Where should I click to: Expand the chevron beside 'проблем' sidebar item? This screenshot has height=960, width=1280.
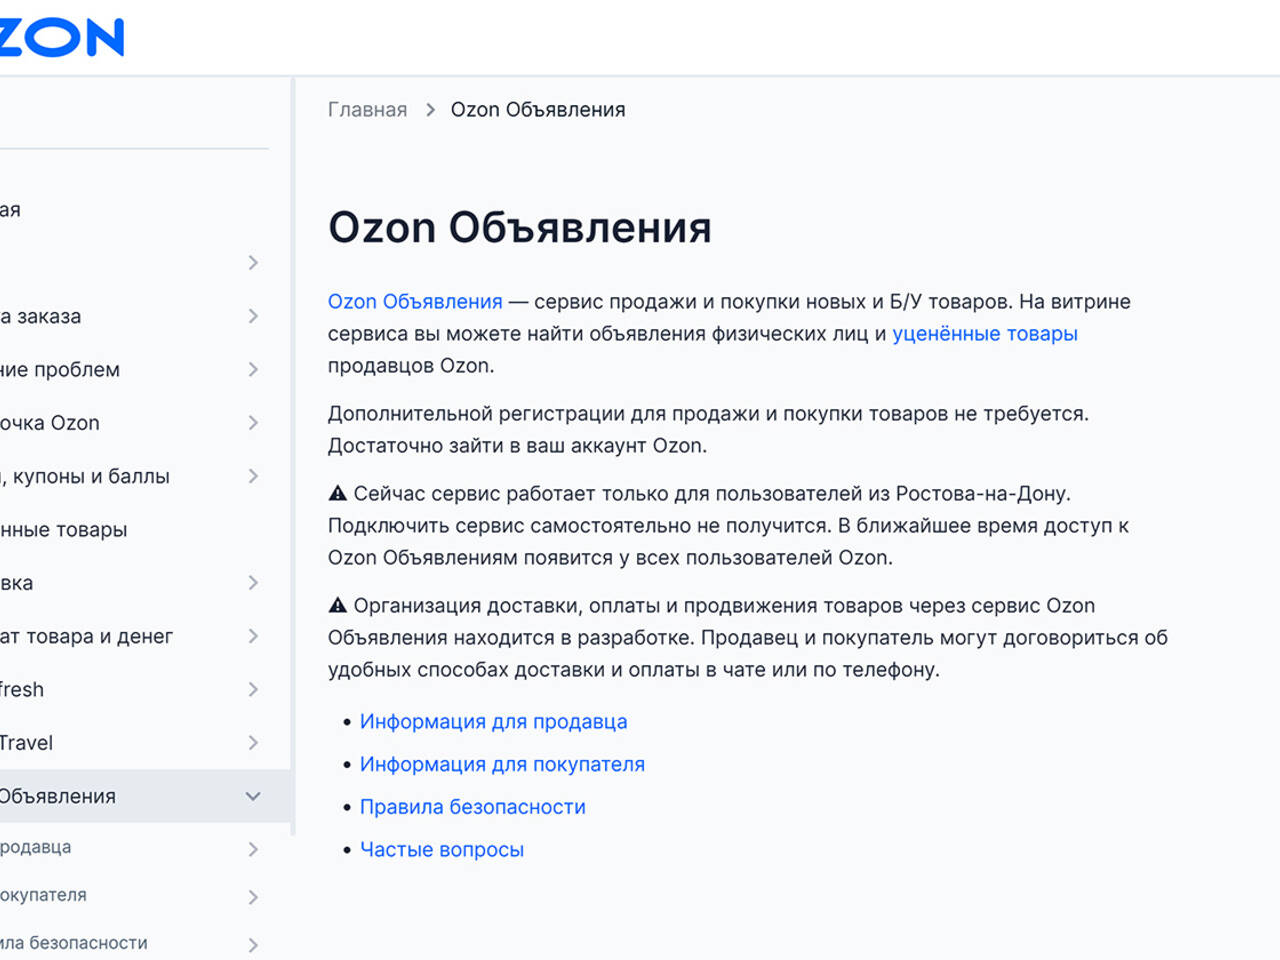pyautogui.click(x=253, y=369)
